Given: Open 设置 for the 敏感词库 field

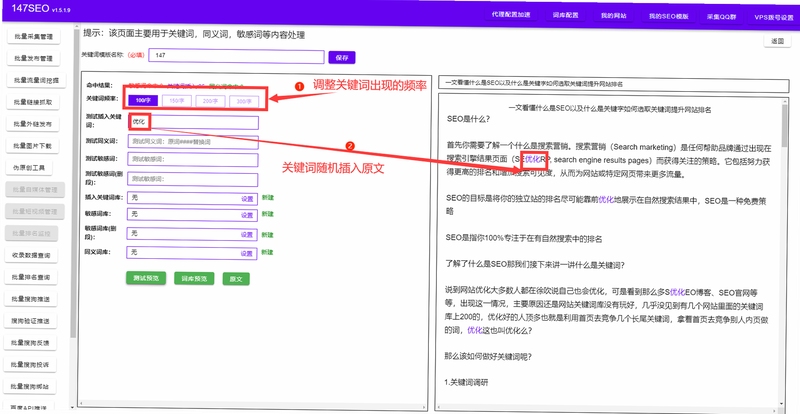Looking at the screenshot, I should (x=247, y=215).
